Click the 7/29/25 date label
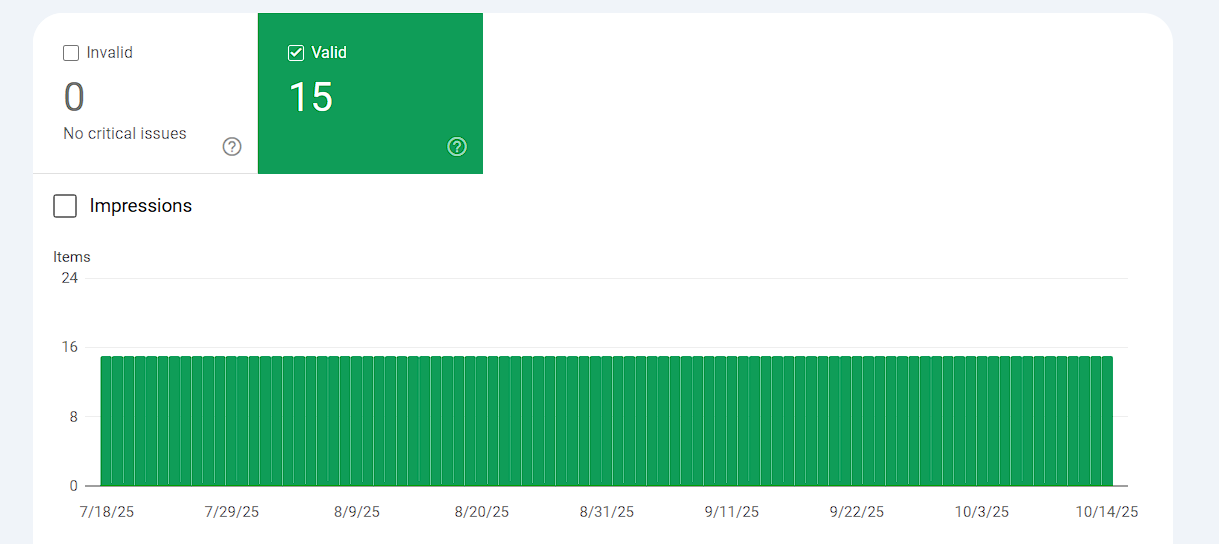The width and height of the screenshot is (1219, 544). (232, 512)
